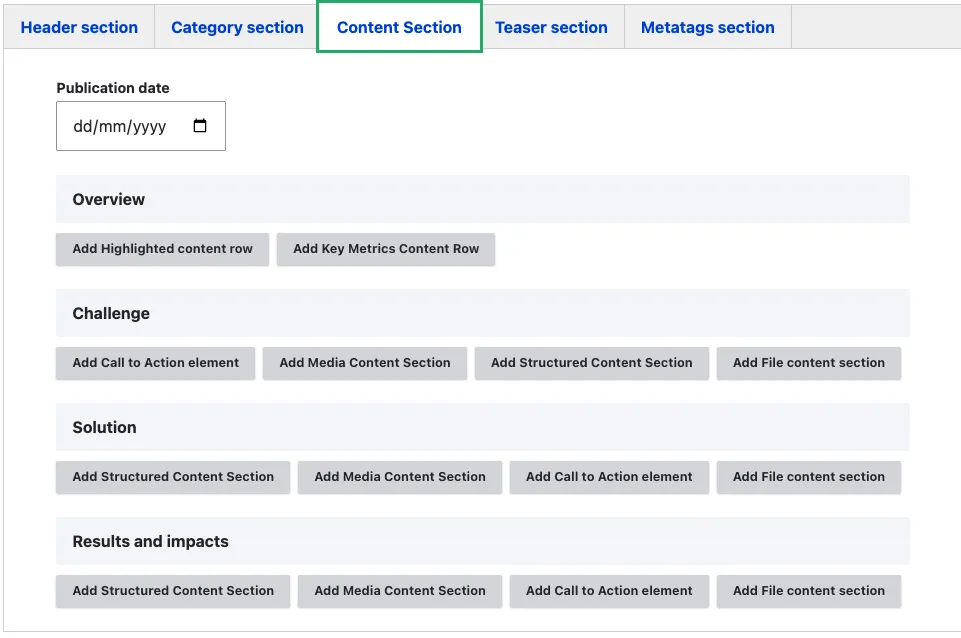Add Call to Action element under Solution
The height and width of the screenshot is (638, 961).
[609, 477]
